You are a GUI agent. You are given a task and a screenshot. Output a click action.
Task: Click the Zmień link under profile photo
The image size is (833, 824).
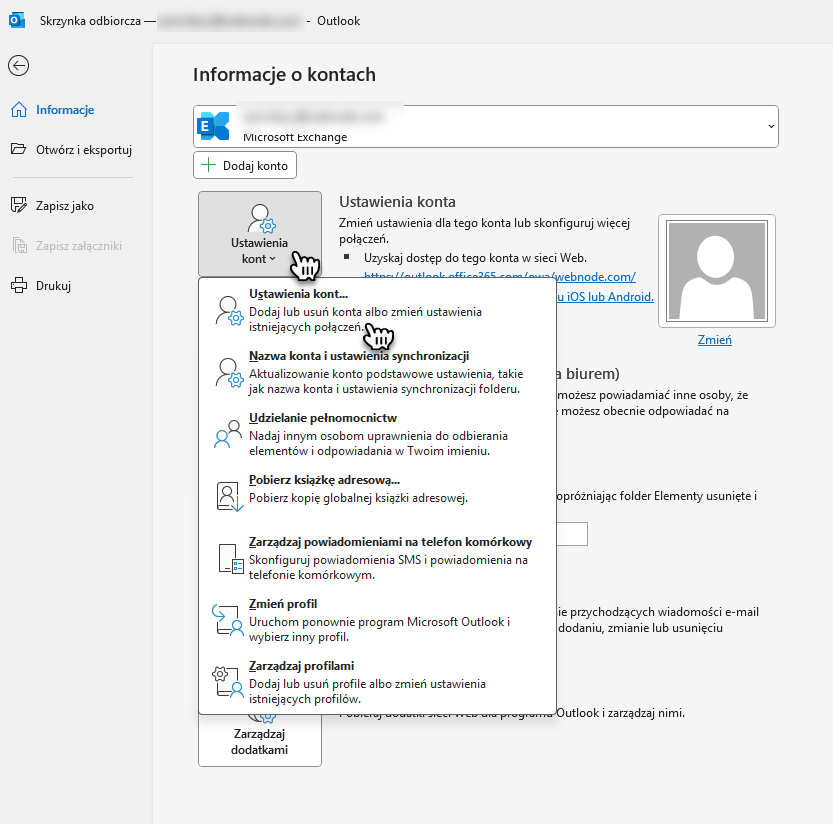coord(715,340)
